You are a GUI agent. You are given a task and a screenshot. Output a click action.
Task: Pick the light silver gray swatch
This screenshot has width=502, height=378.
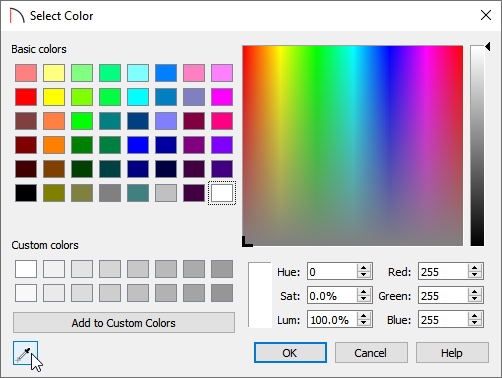coord(166,193)
